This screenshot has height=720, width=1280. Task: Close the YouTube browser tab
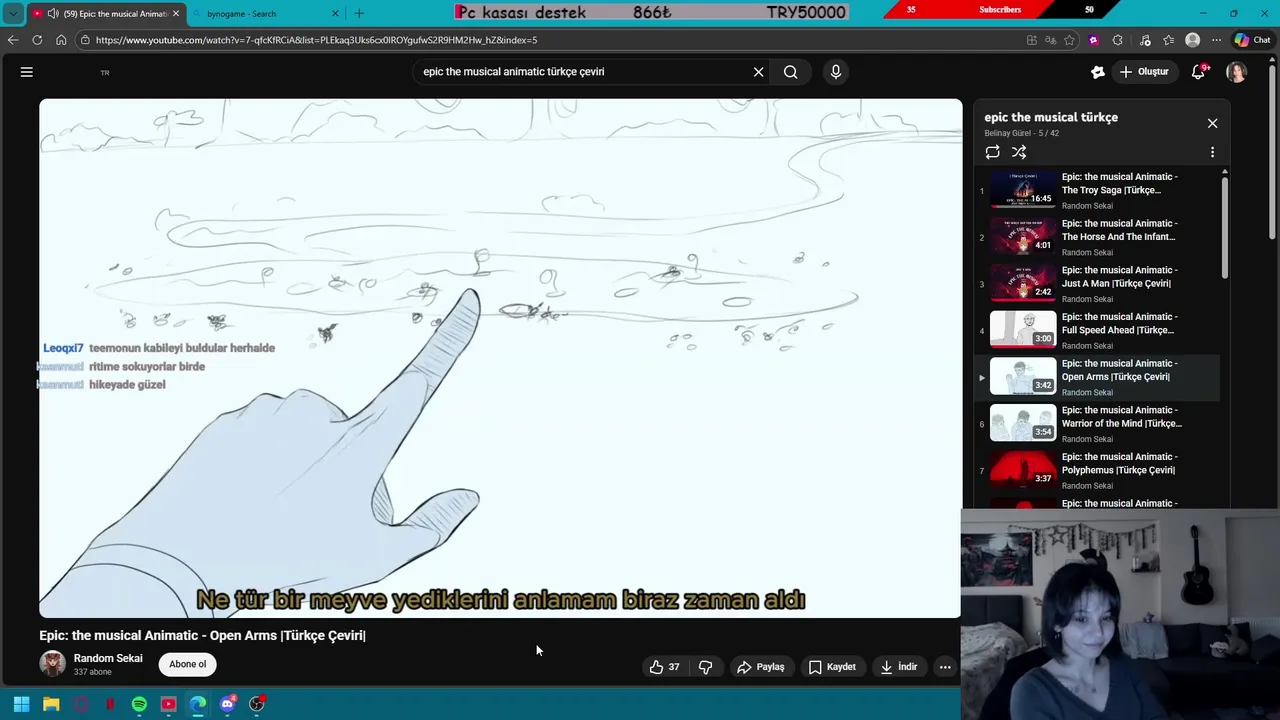click(176, 13)
